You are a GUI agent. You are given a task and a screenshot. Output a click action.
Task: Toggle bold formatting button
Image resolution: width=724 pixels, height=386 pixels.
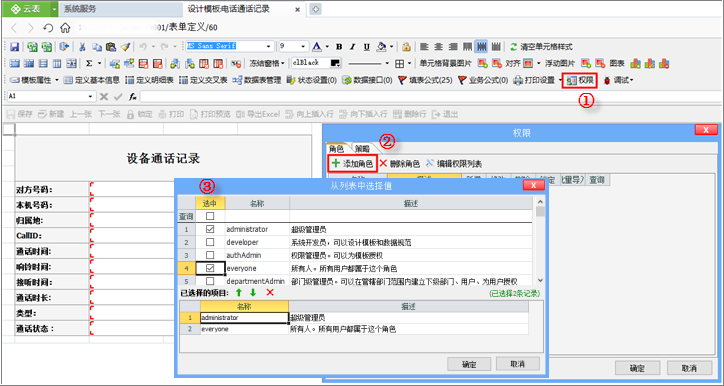(x=339, y=47)
